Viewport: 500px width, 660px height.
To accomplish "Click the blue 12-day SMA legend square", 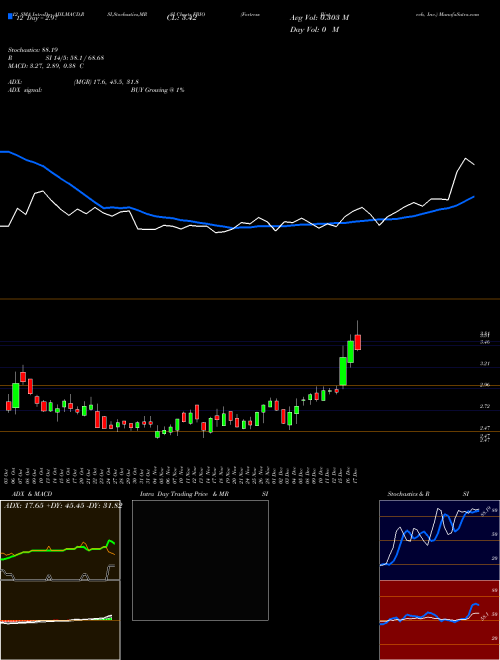I will click(10, 17).
